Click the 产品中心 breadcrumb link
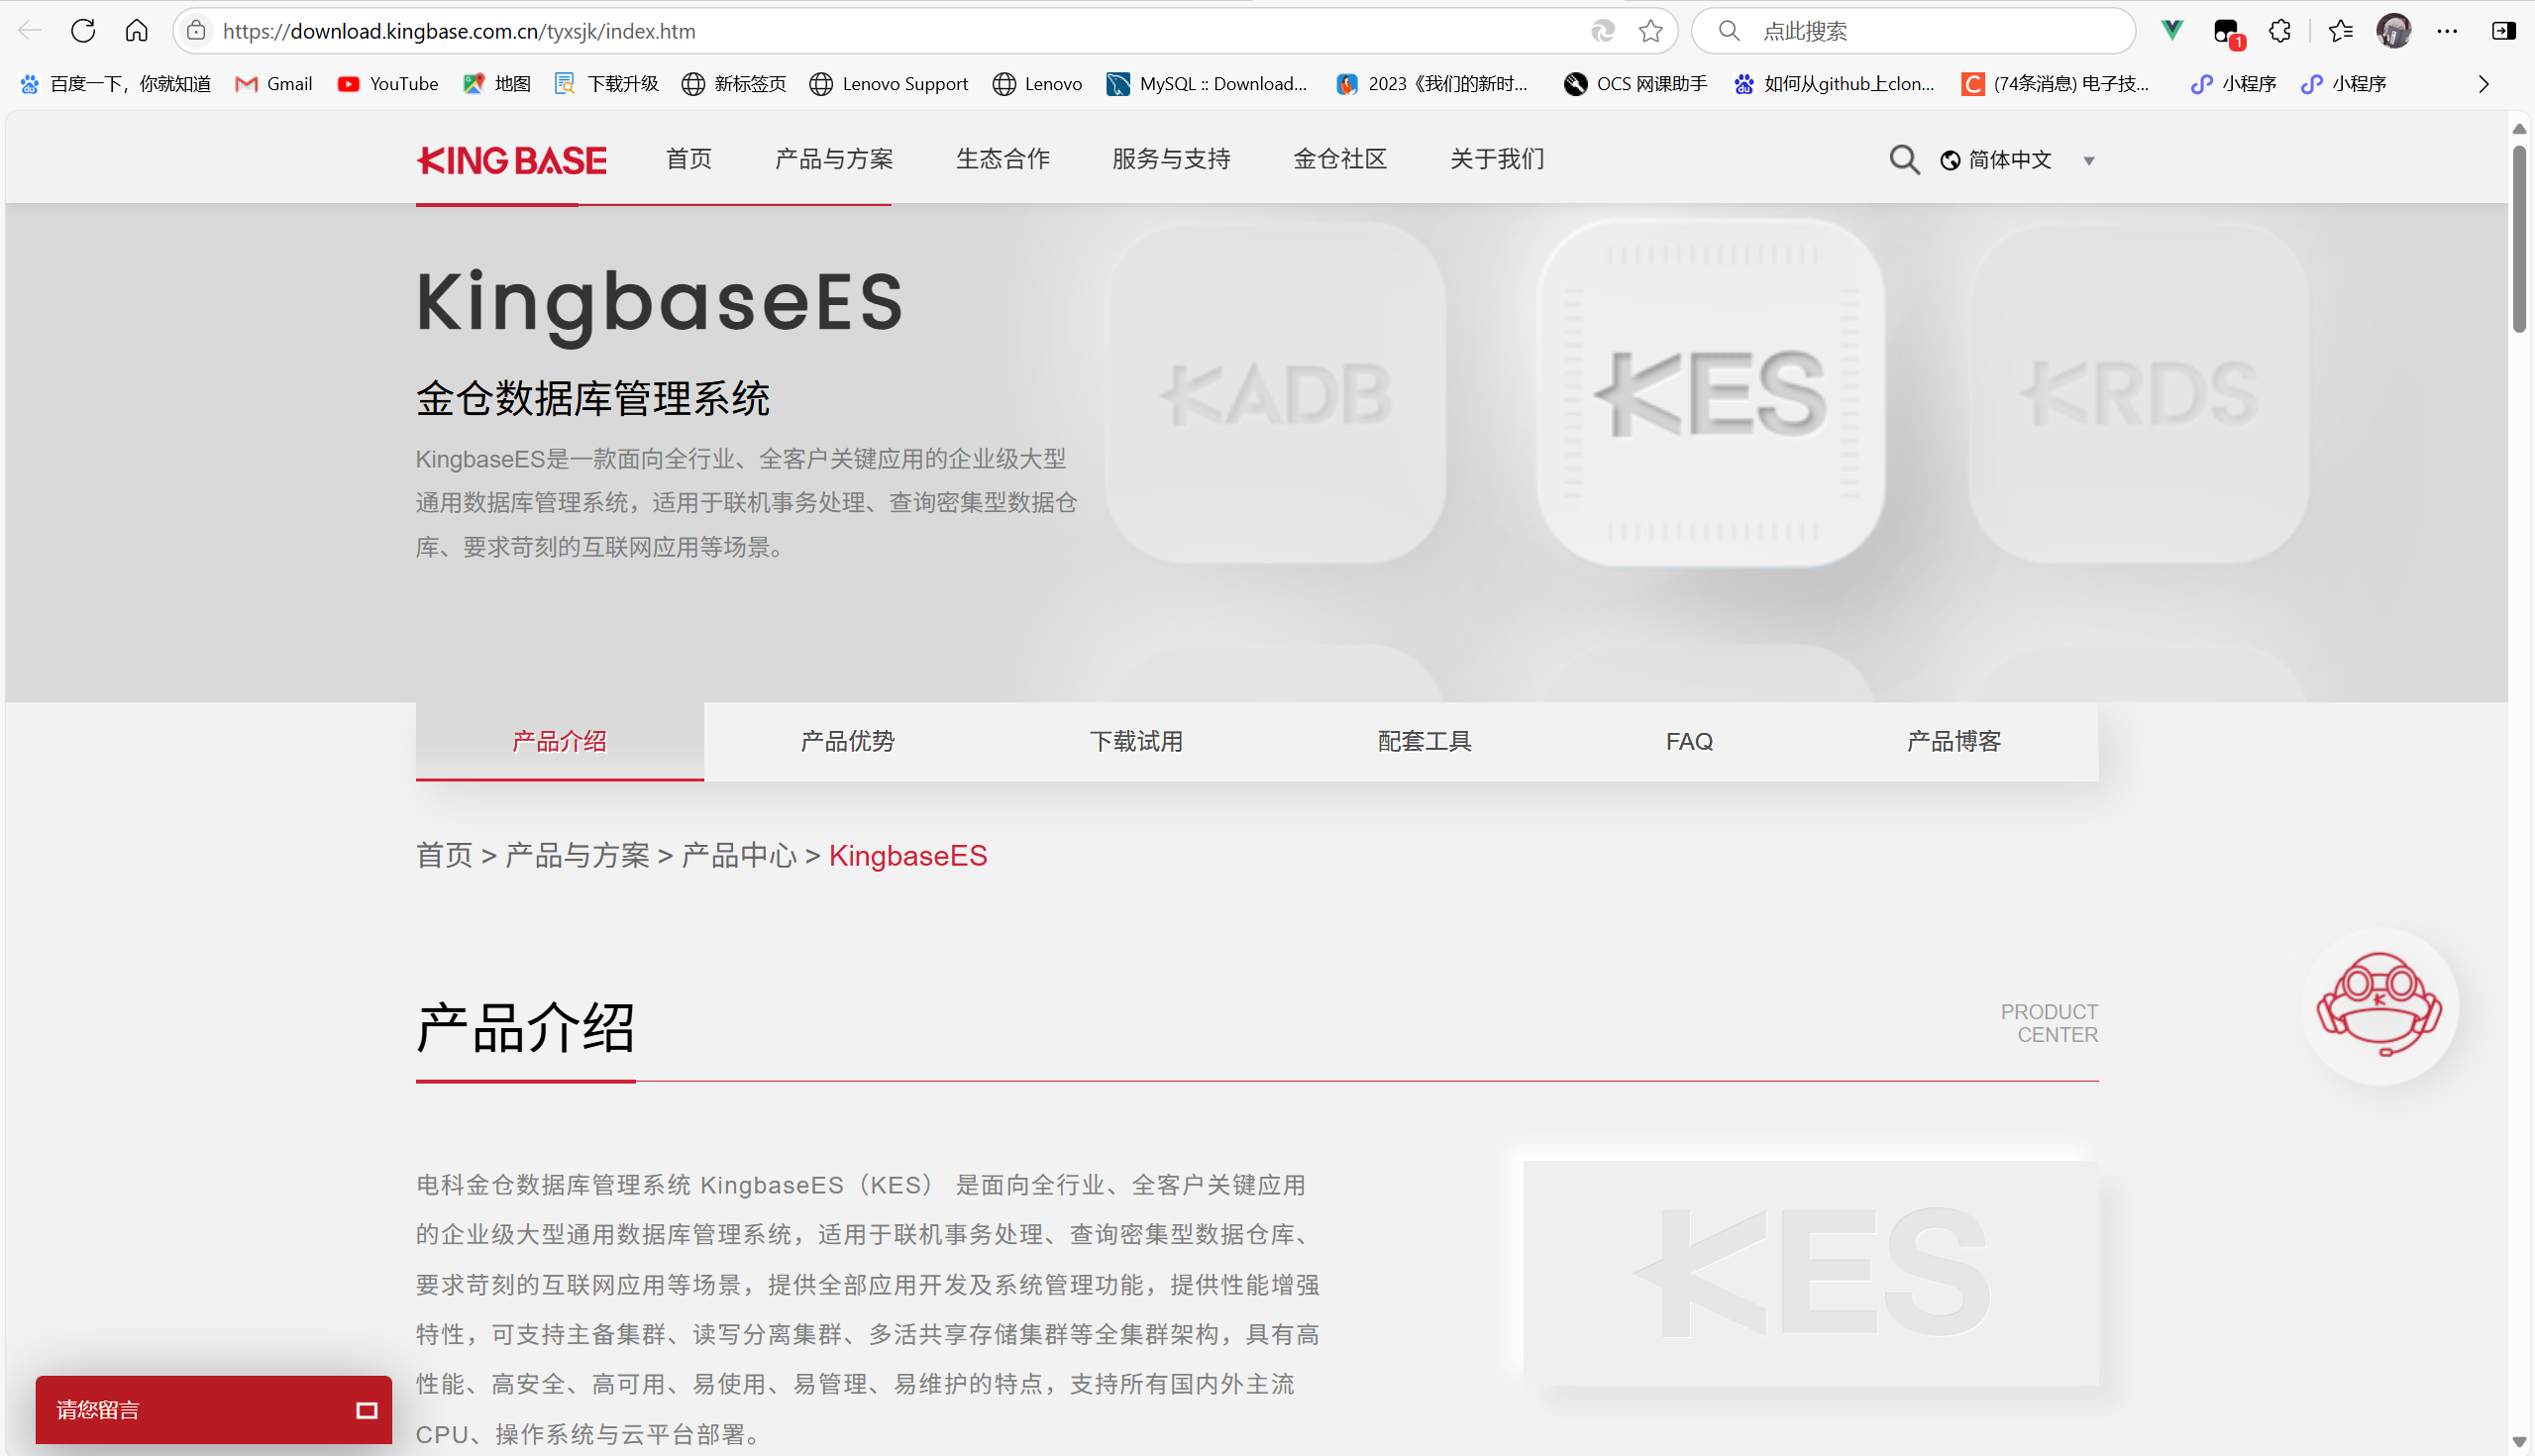Viewport: 2535px width, 1456px height. click(739, 856)
